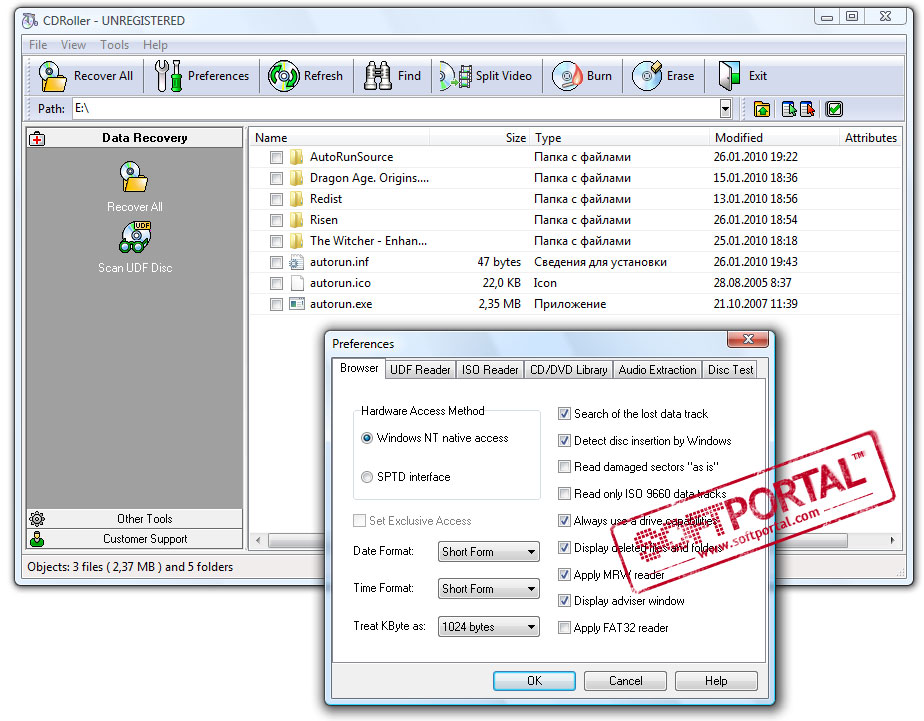Click the Refresh disc icon
The image size is (924, 721).
[283, 76]
